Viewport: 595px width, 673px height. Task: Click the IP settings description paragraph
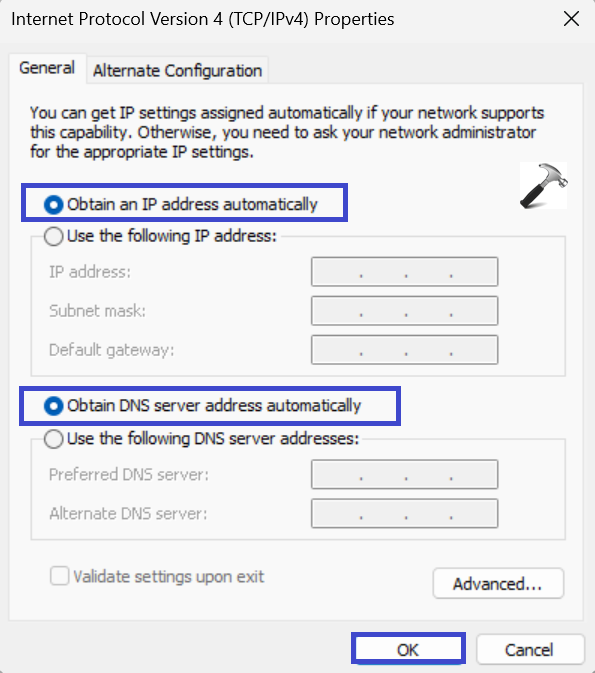coord(287,132)
